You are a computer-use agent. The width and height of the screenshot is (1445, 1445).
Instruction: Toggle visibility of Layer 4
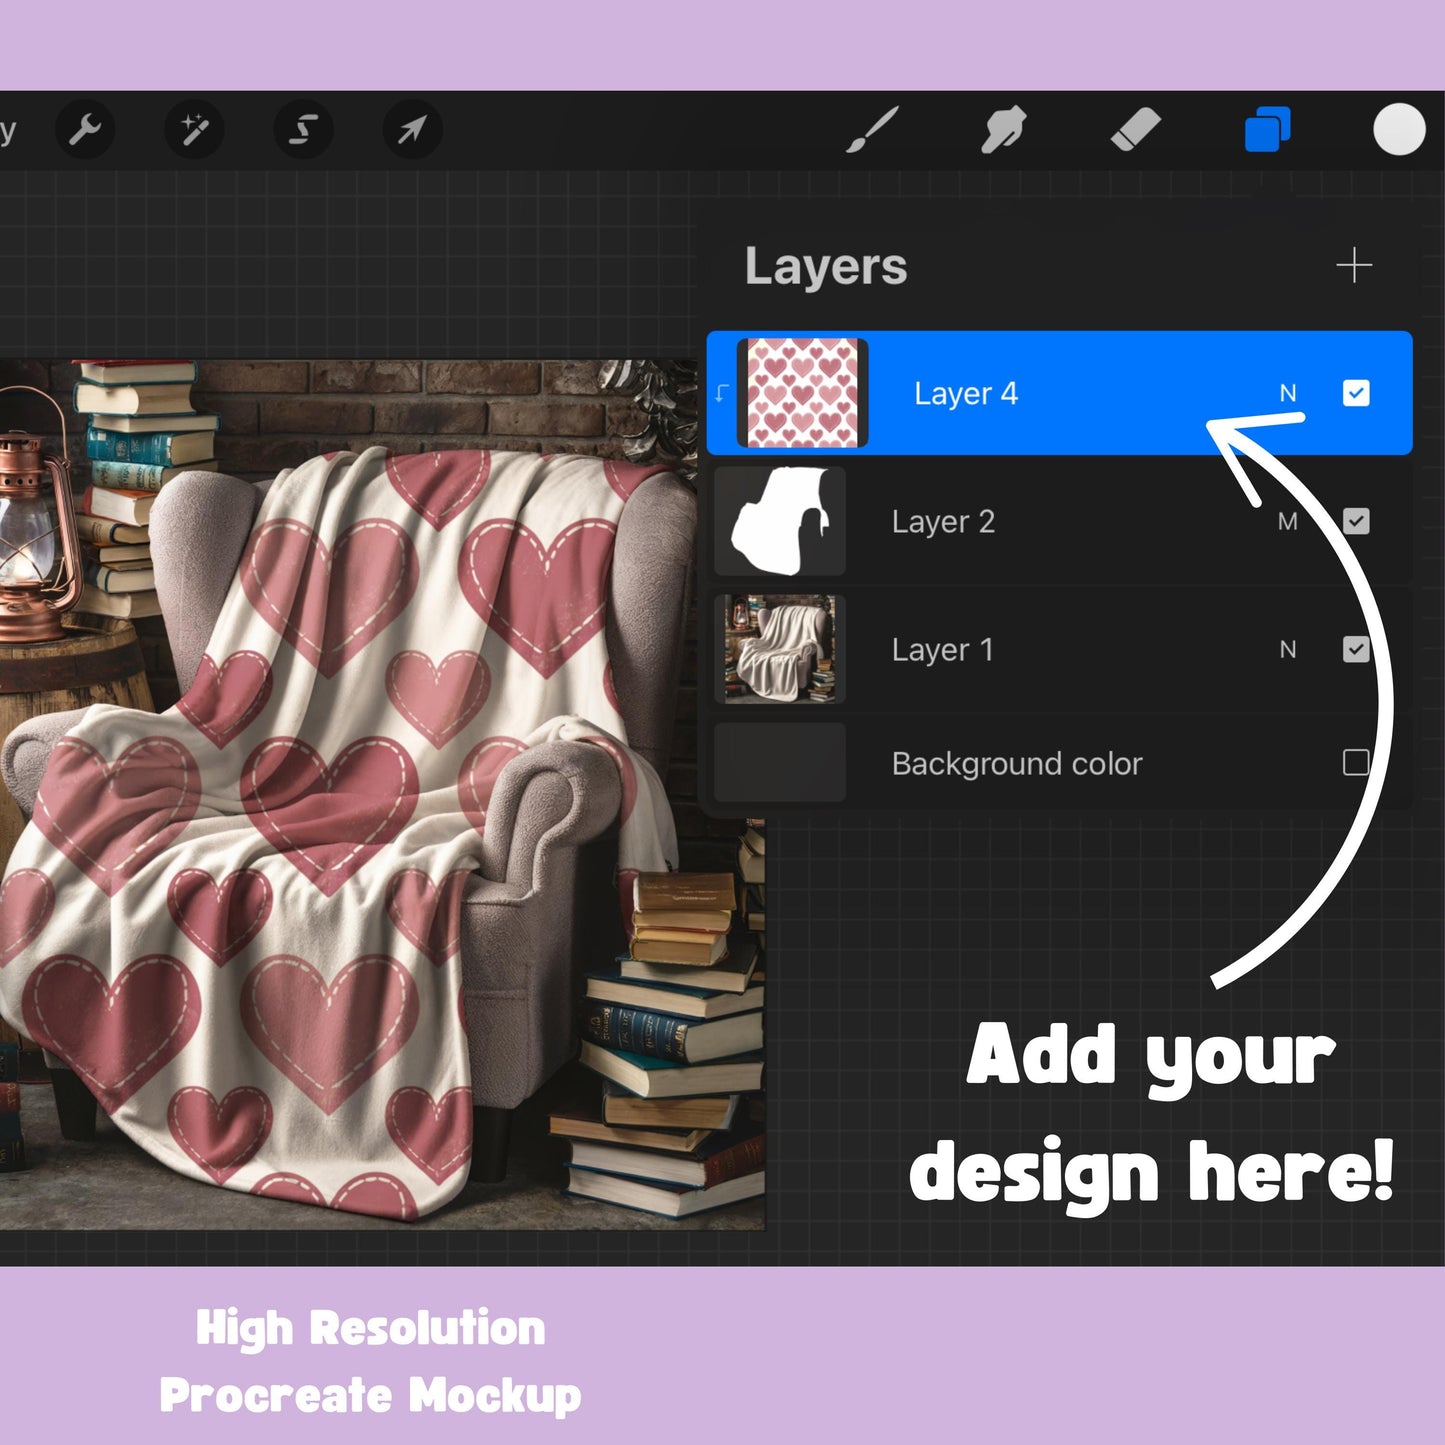[x=1357, y=394]
